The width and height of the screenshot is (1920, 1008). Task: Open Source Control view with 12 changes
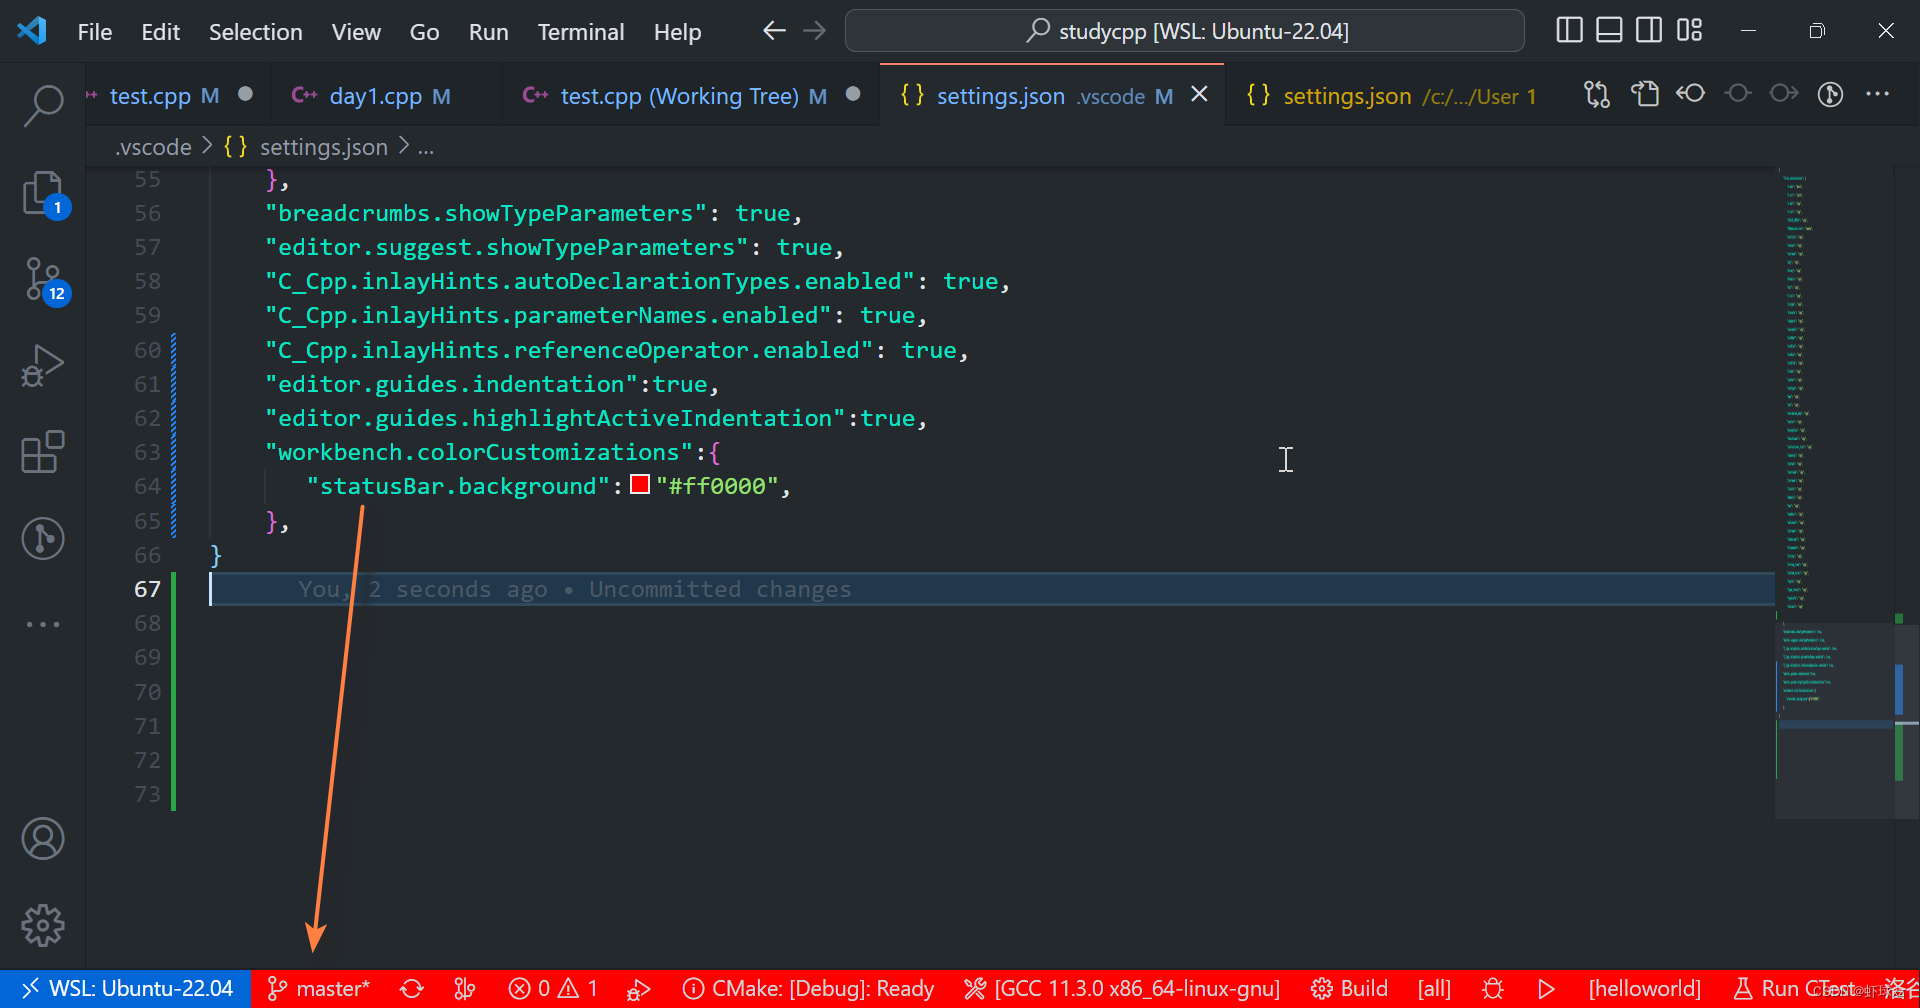43,280
